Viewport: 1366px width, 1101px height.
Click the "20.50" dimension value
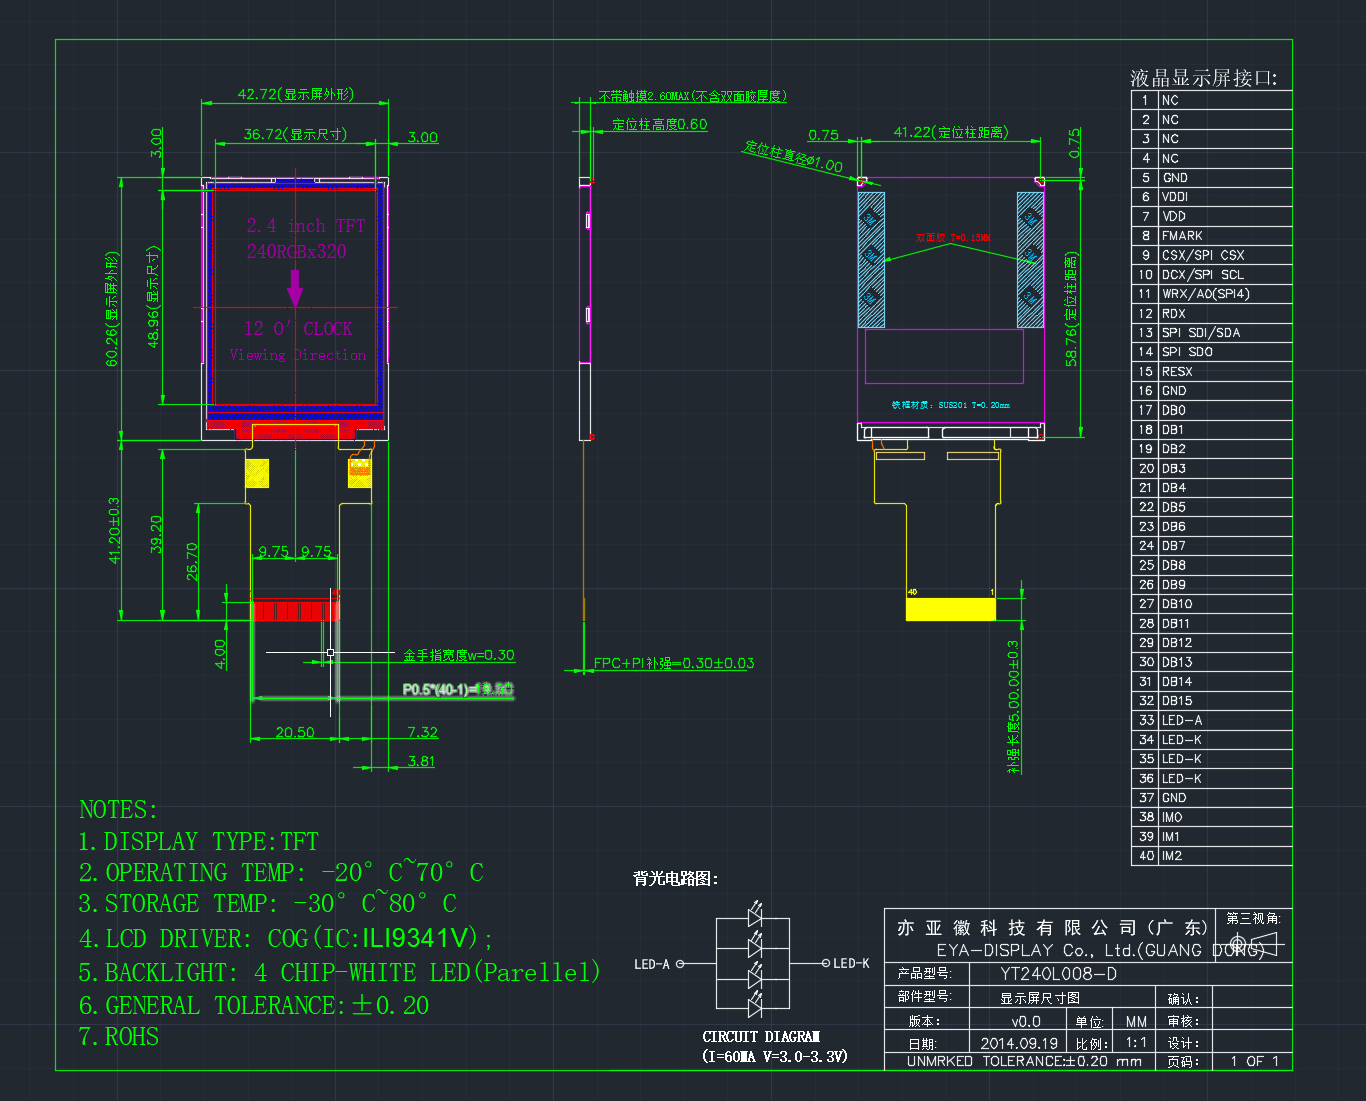click(x=295, y=732)
